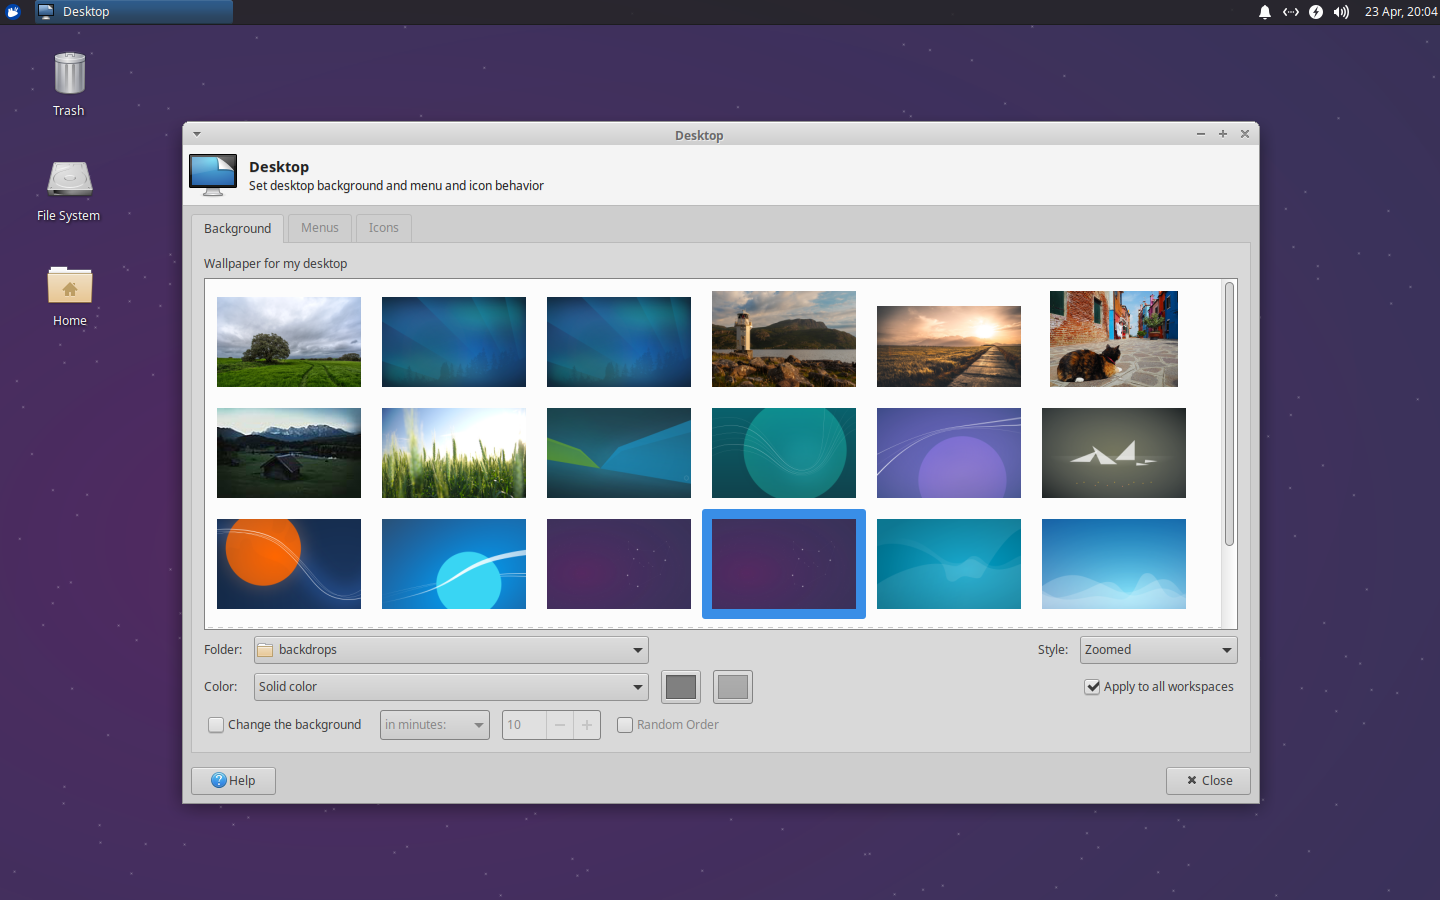Click the volume icon in the system tray
The height and width of the screenshot is (900, 1440).
pos(1340,12)
